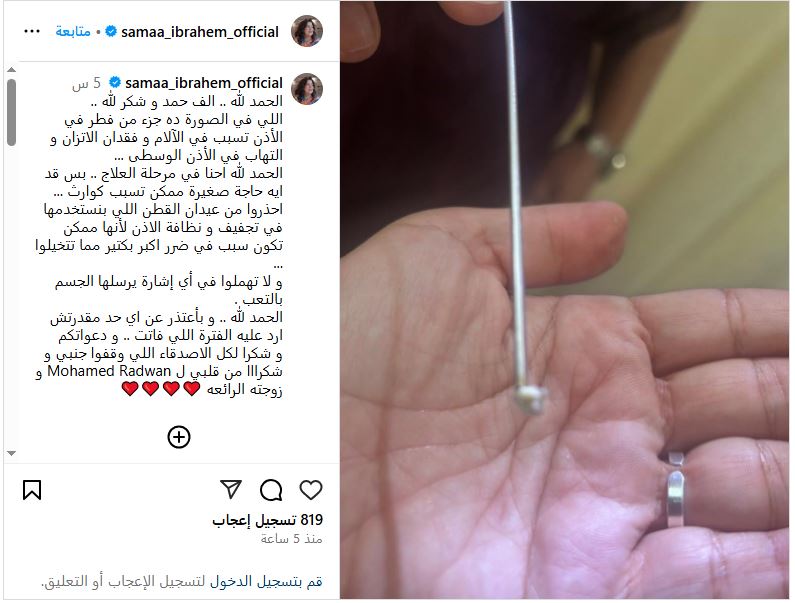Click caption profile avatar picture
This screenshot has width=795, height=603.
pyautogui.click(x=307, y=89)
